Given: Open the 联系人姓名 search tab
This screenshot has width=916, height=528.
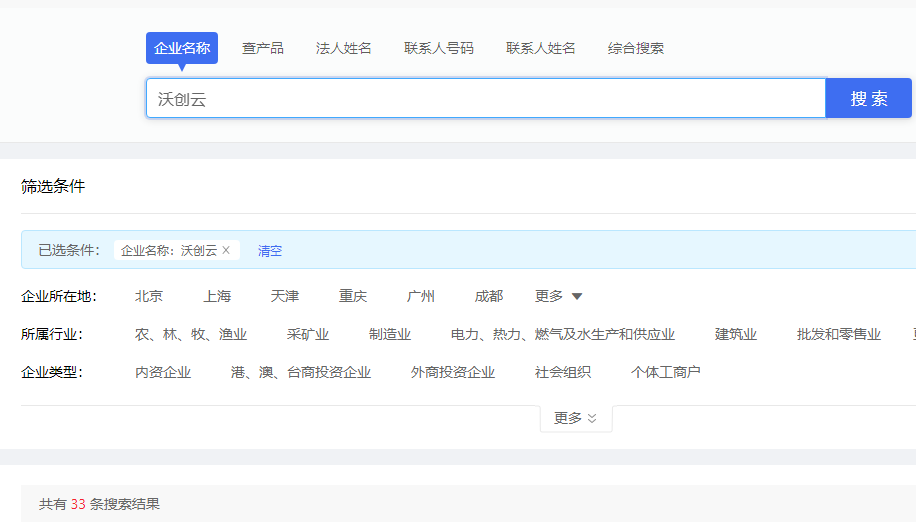Looking at the screenshot, I should (x=540, y=48).
